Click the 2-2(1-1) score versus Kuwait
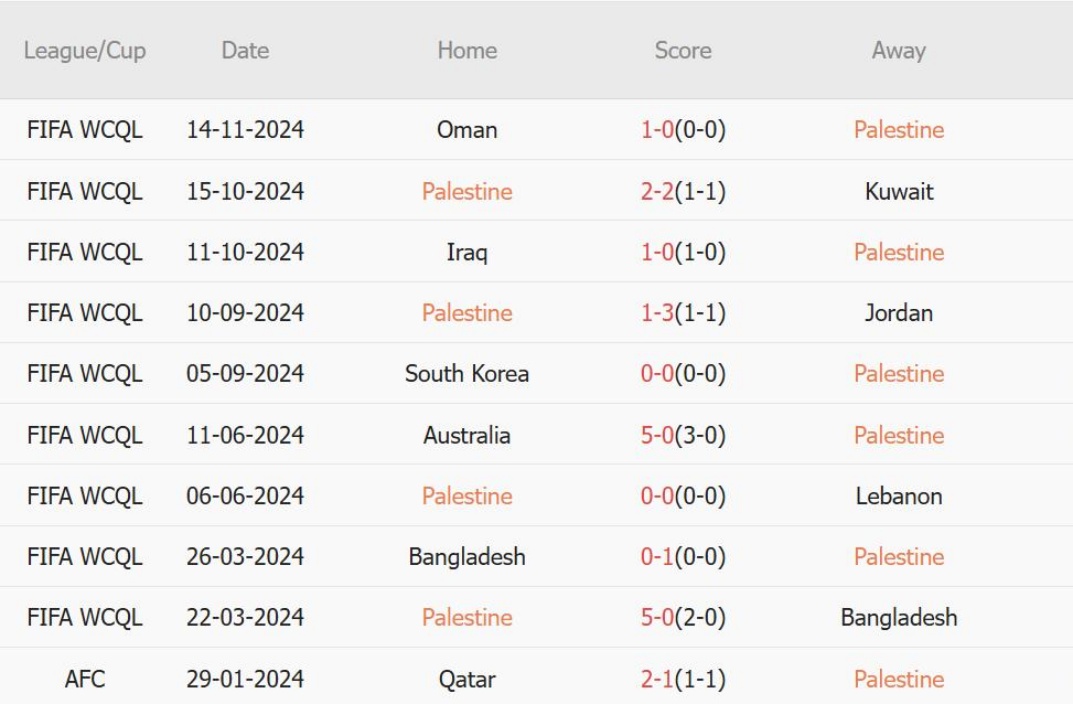 [683, 191]
